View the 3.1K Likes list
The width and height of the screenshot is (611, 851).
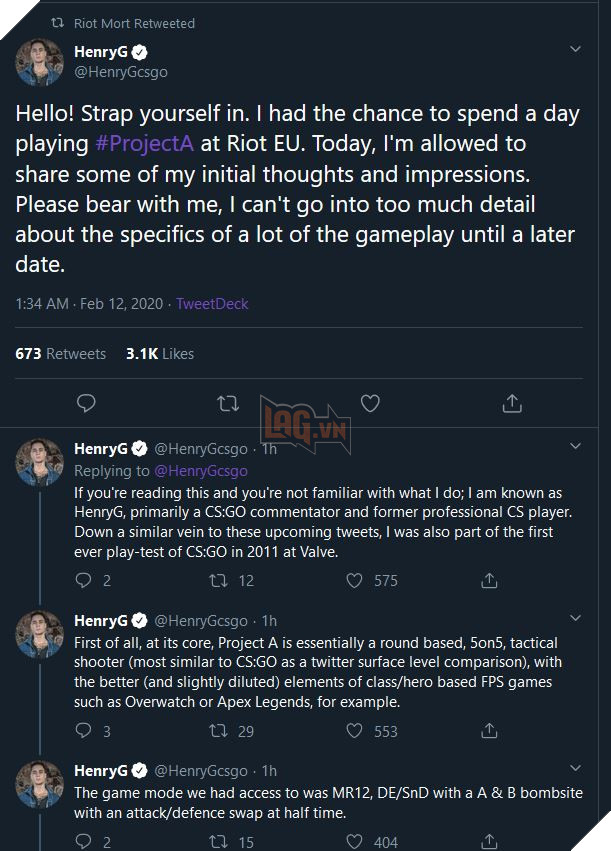tap(160, 353)
